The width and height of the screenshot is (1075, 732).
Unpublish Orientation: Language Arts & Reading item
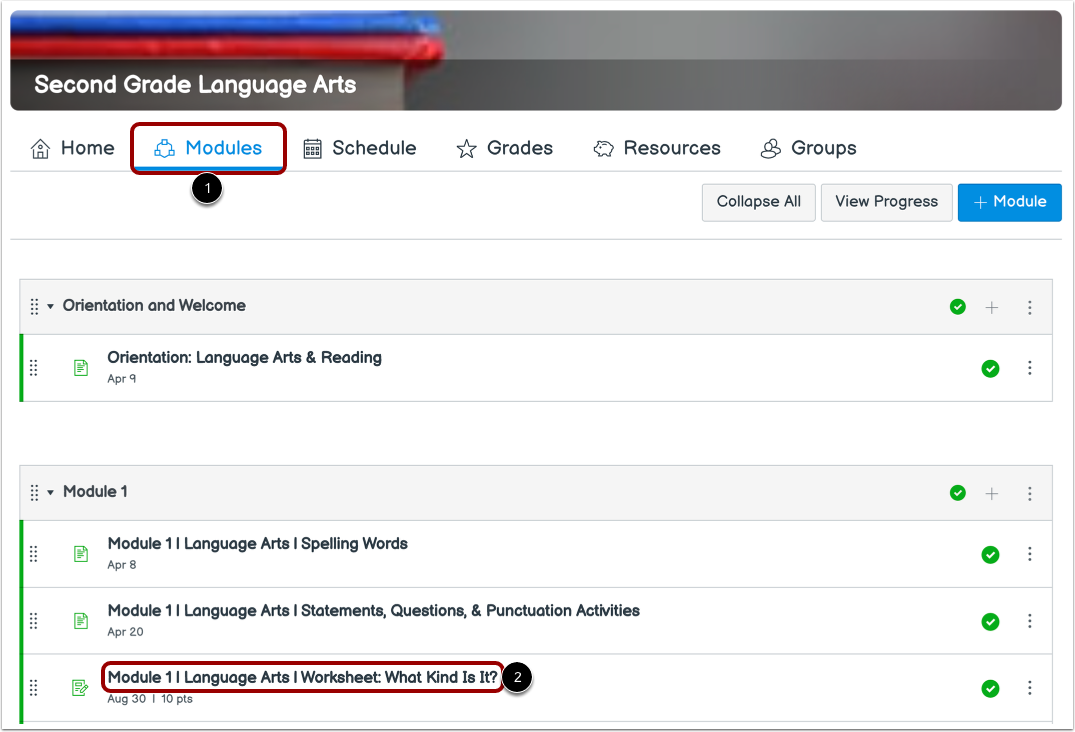tap(990, 369)
